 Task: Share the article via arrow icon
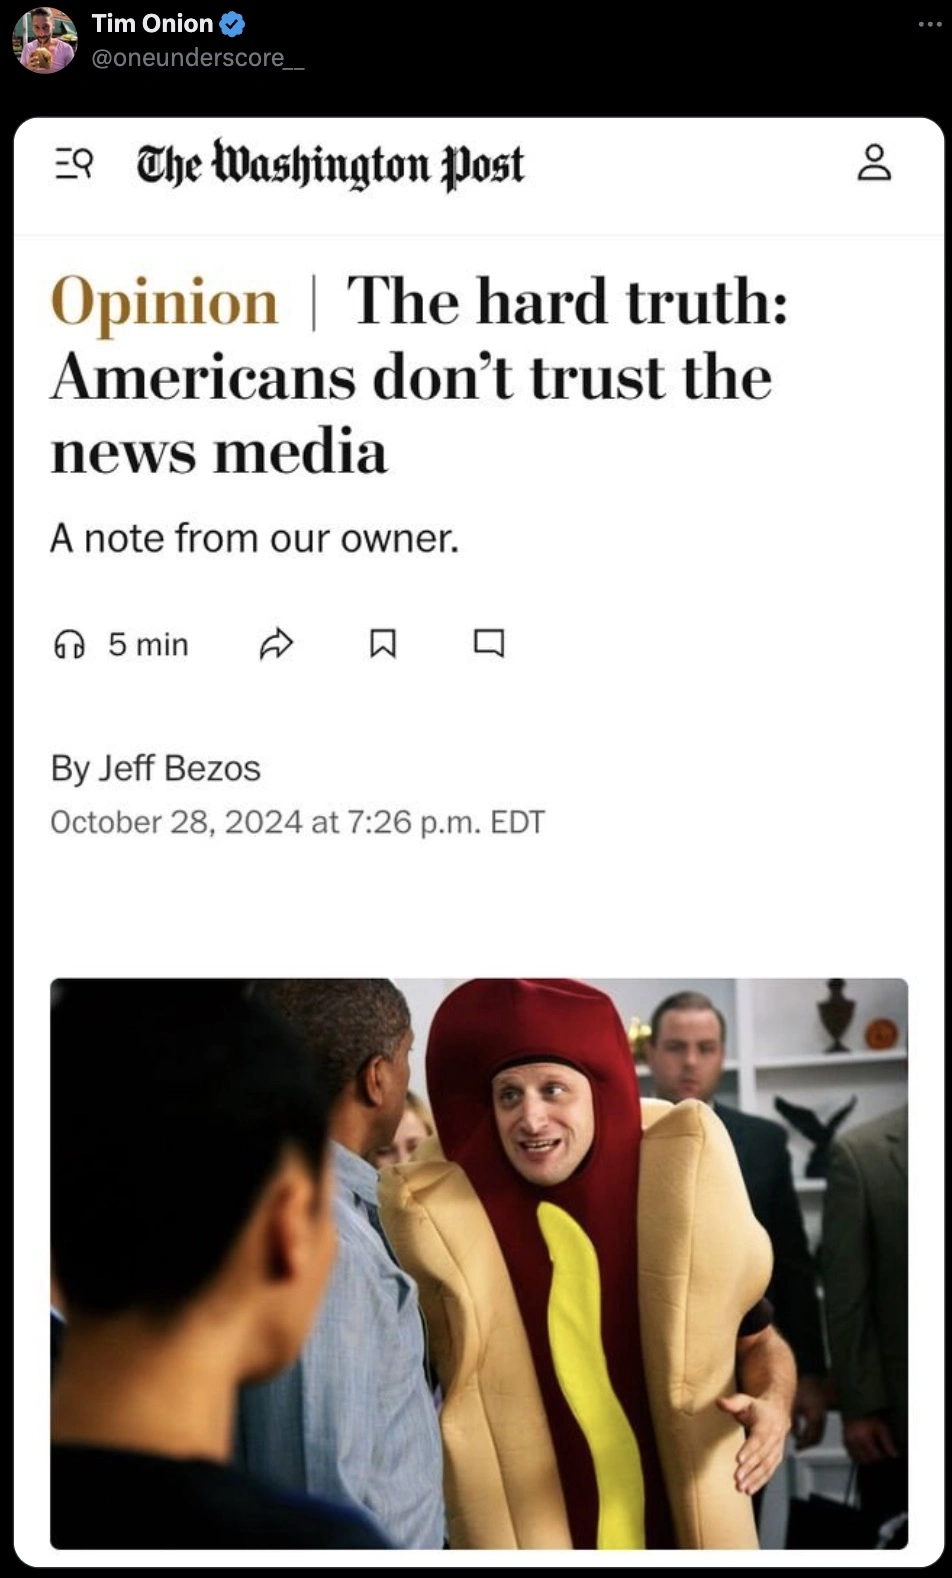(276, 644)
